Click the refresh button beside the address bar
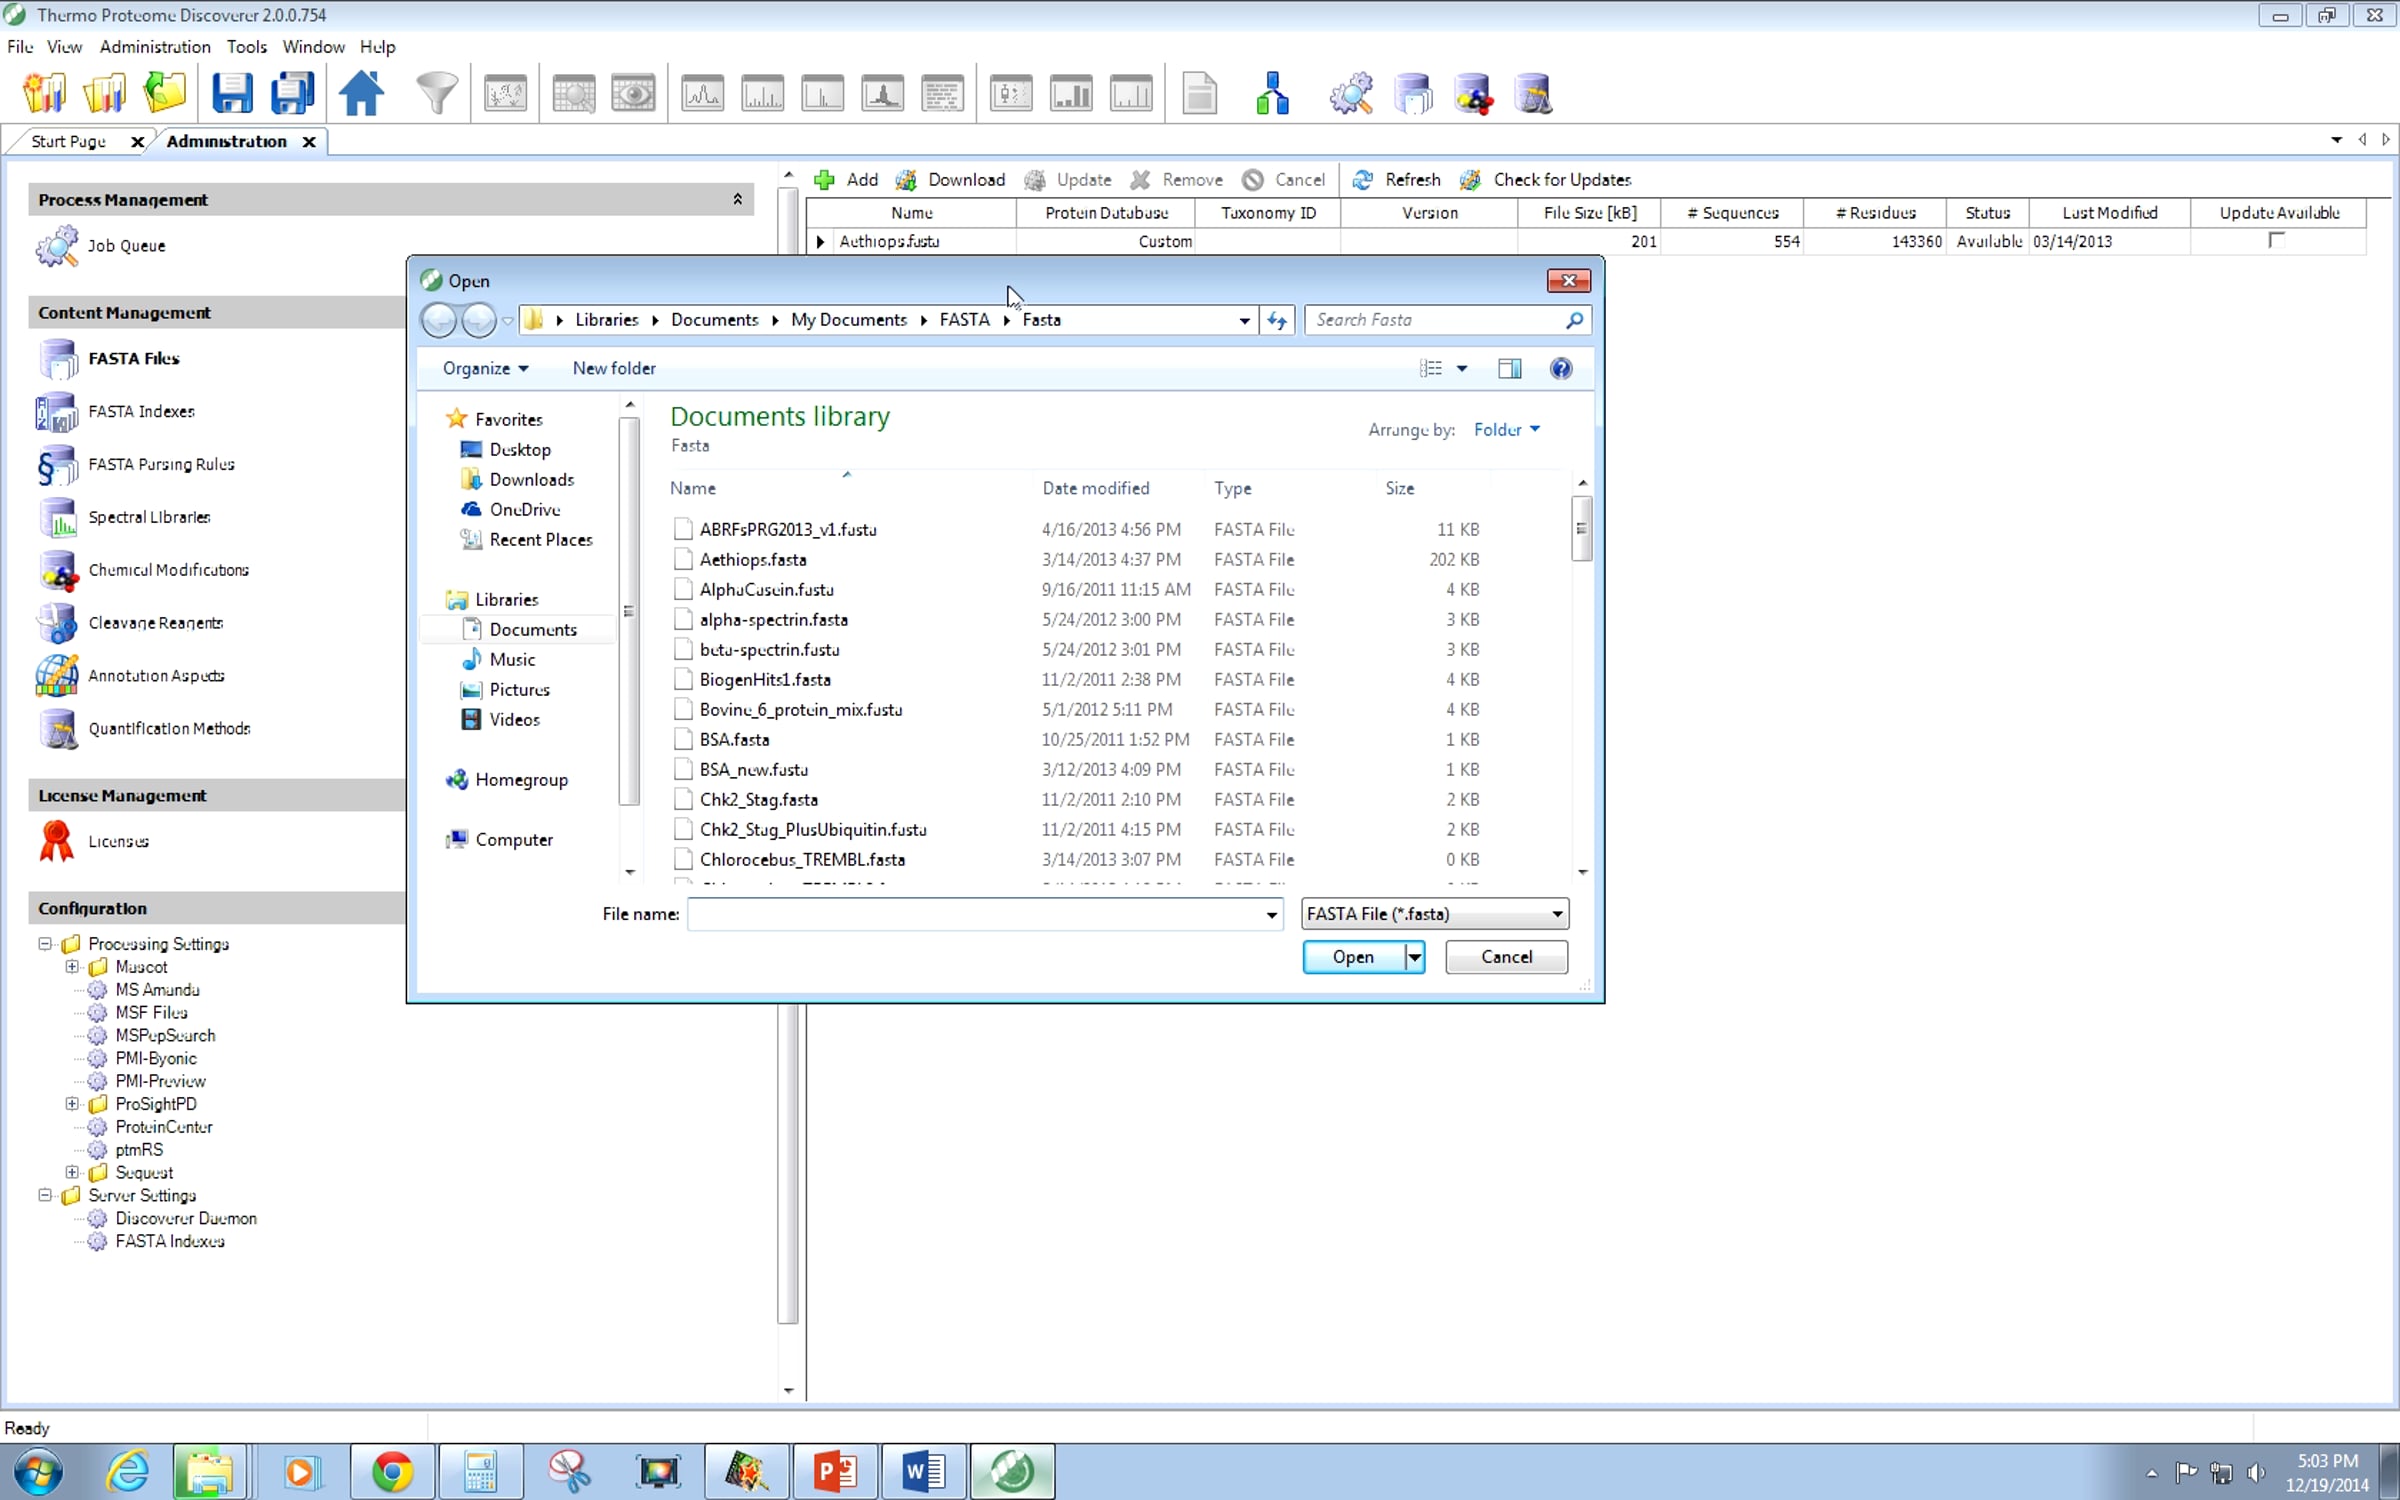2400x1500 pixels. pos(1277,320)
